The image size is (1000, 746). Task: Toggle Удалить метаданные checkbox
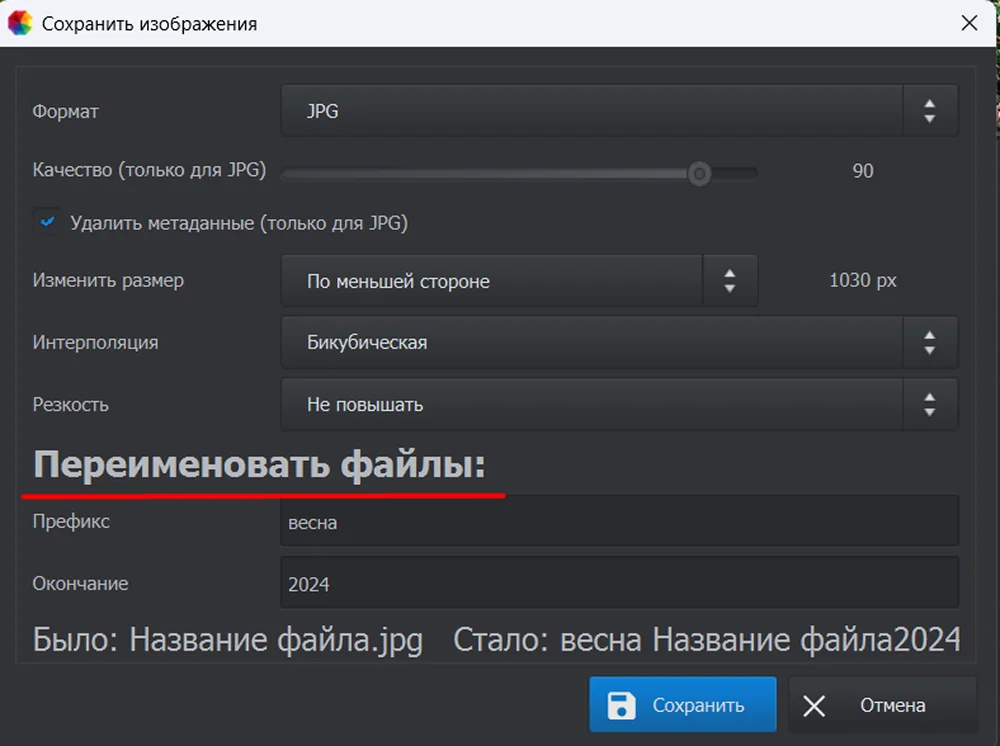click(47, 223)
